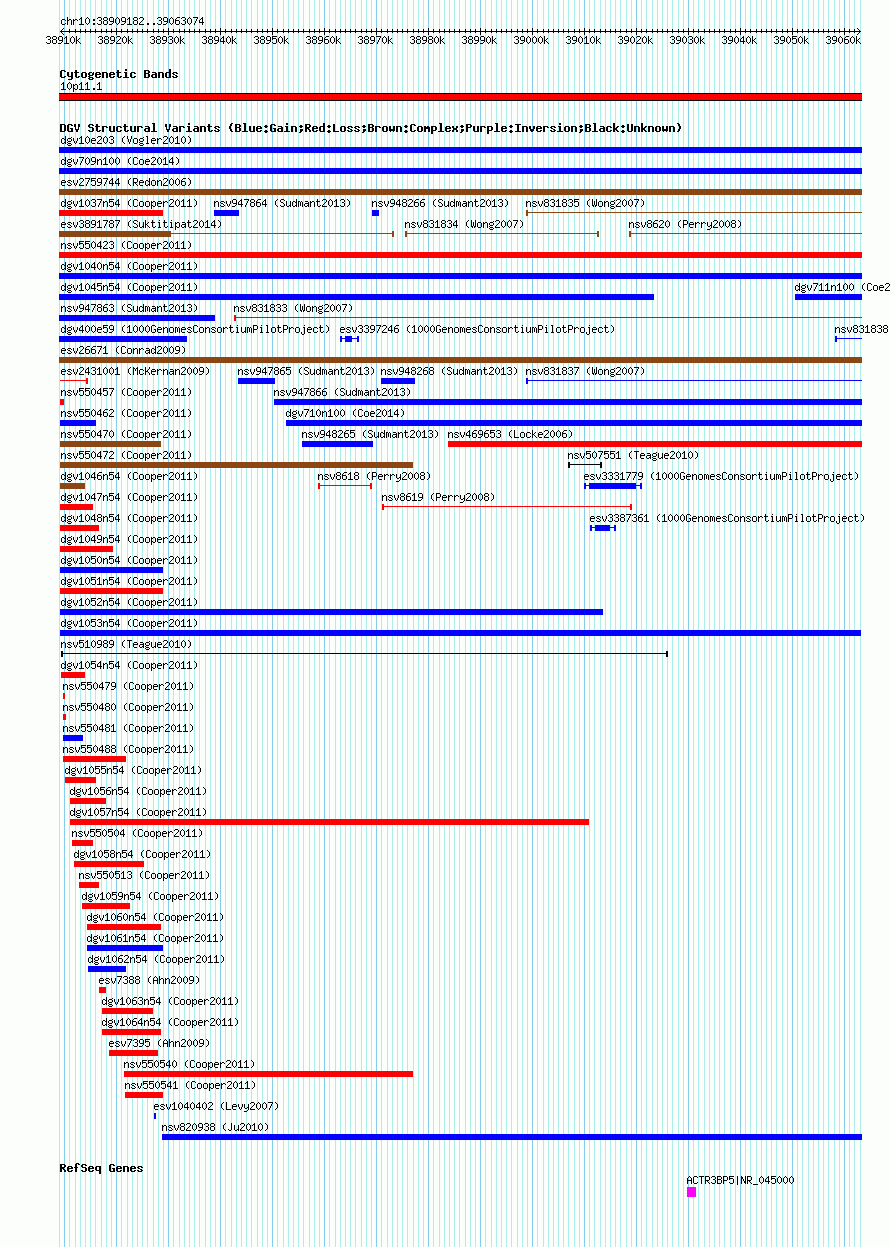Select the nsv831834 (Wong2007) label

465,224
